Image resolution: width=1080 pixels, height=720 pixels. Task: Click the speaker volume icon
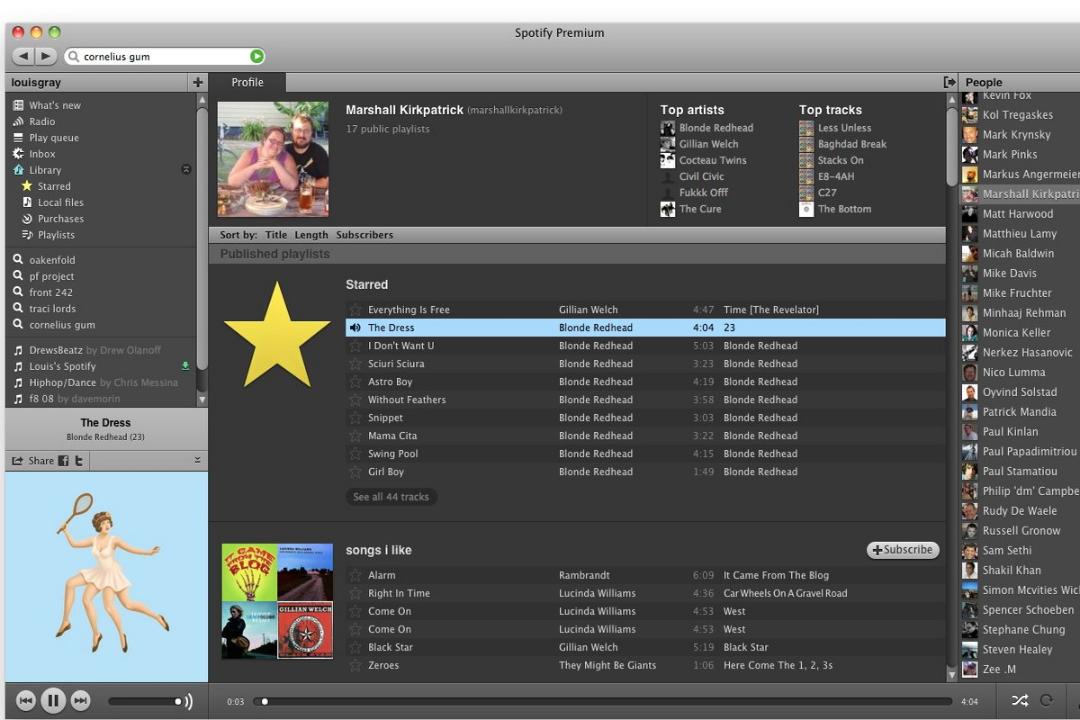click(x=189, y=701)
